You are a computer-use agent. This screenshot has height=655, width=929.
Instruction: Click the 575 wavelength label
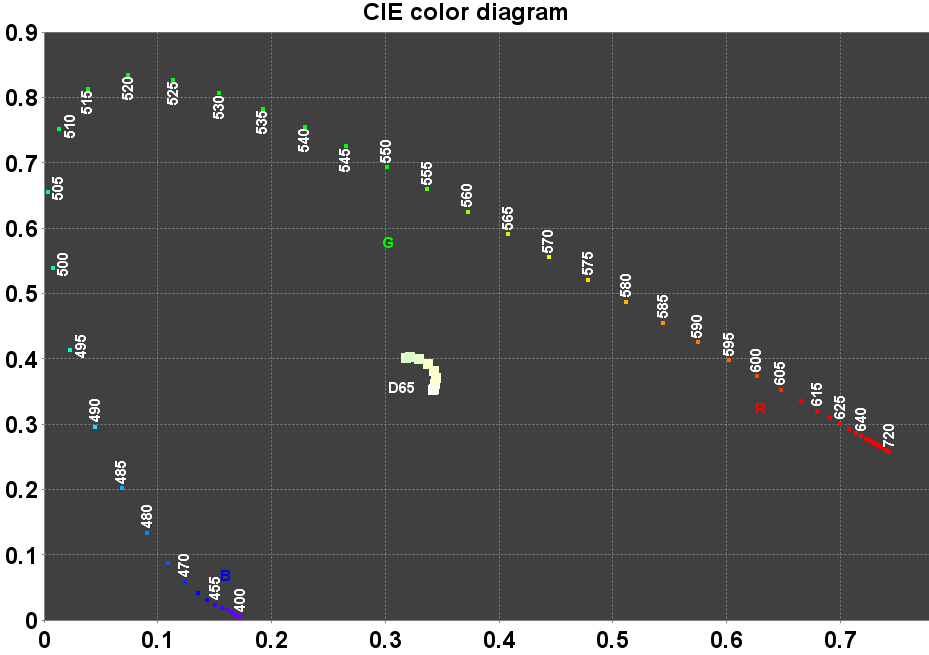pos(588,264)
